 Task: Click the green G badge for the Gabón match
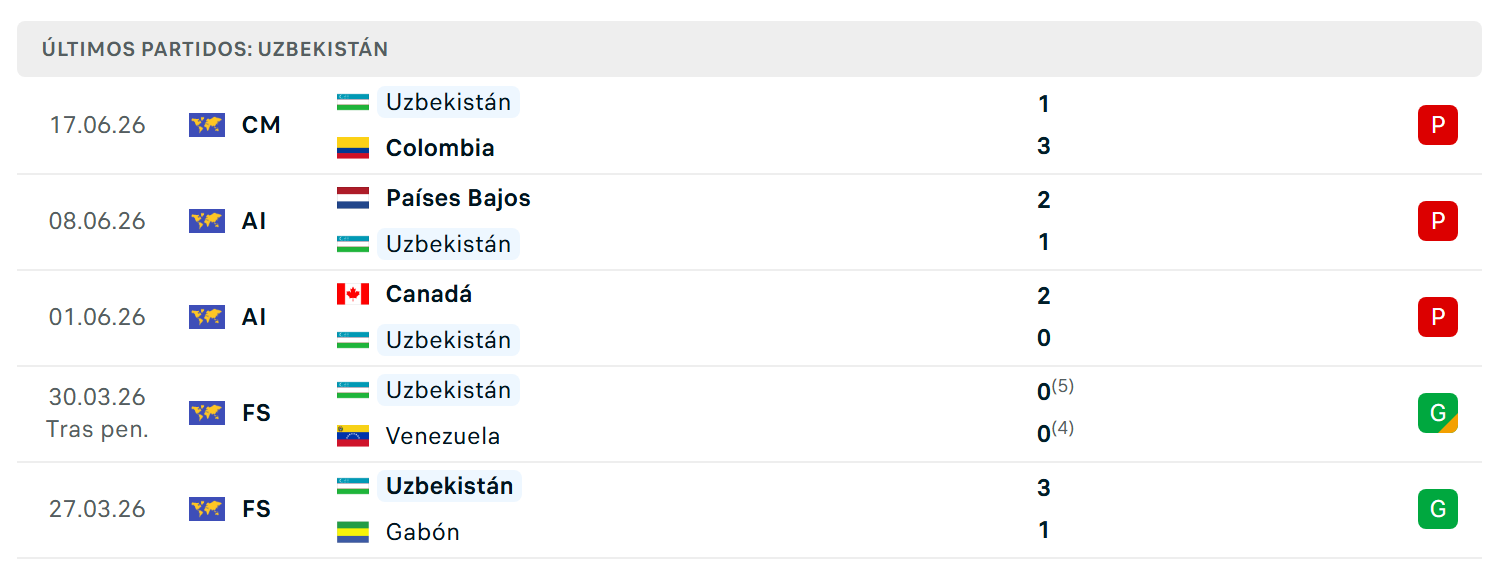tap(1438, 509)
